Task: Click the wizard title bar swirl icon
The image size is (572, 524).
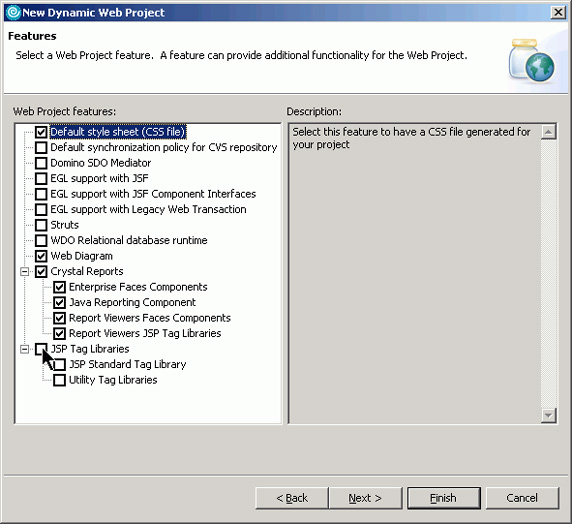Action: pos(13,12)
